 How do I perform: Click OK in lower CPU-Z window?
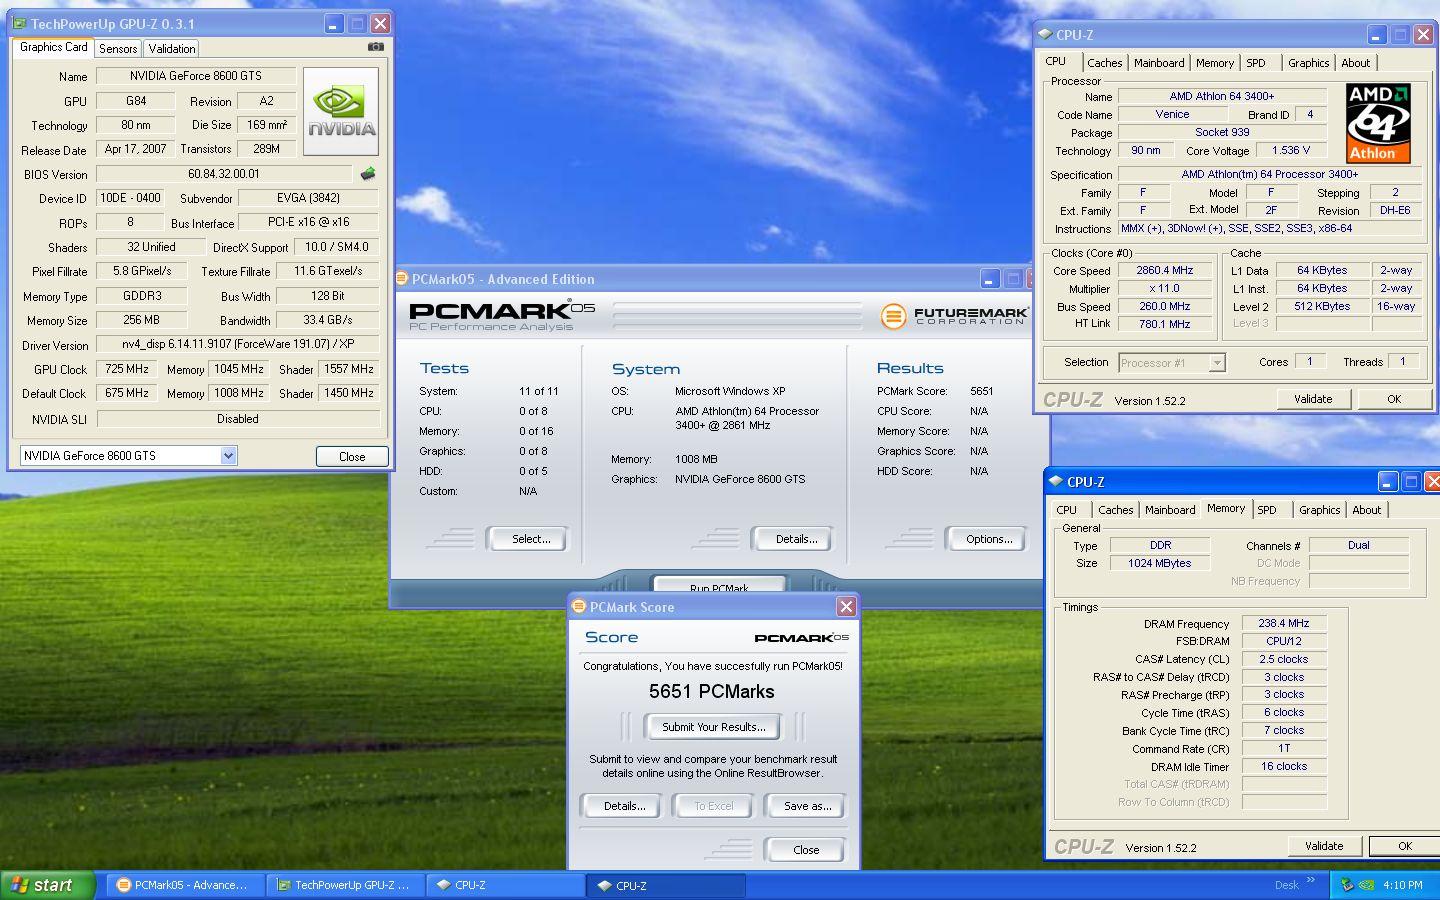coord(1404,846)
